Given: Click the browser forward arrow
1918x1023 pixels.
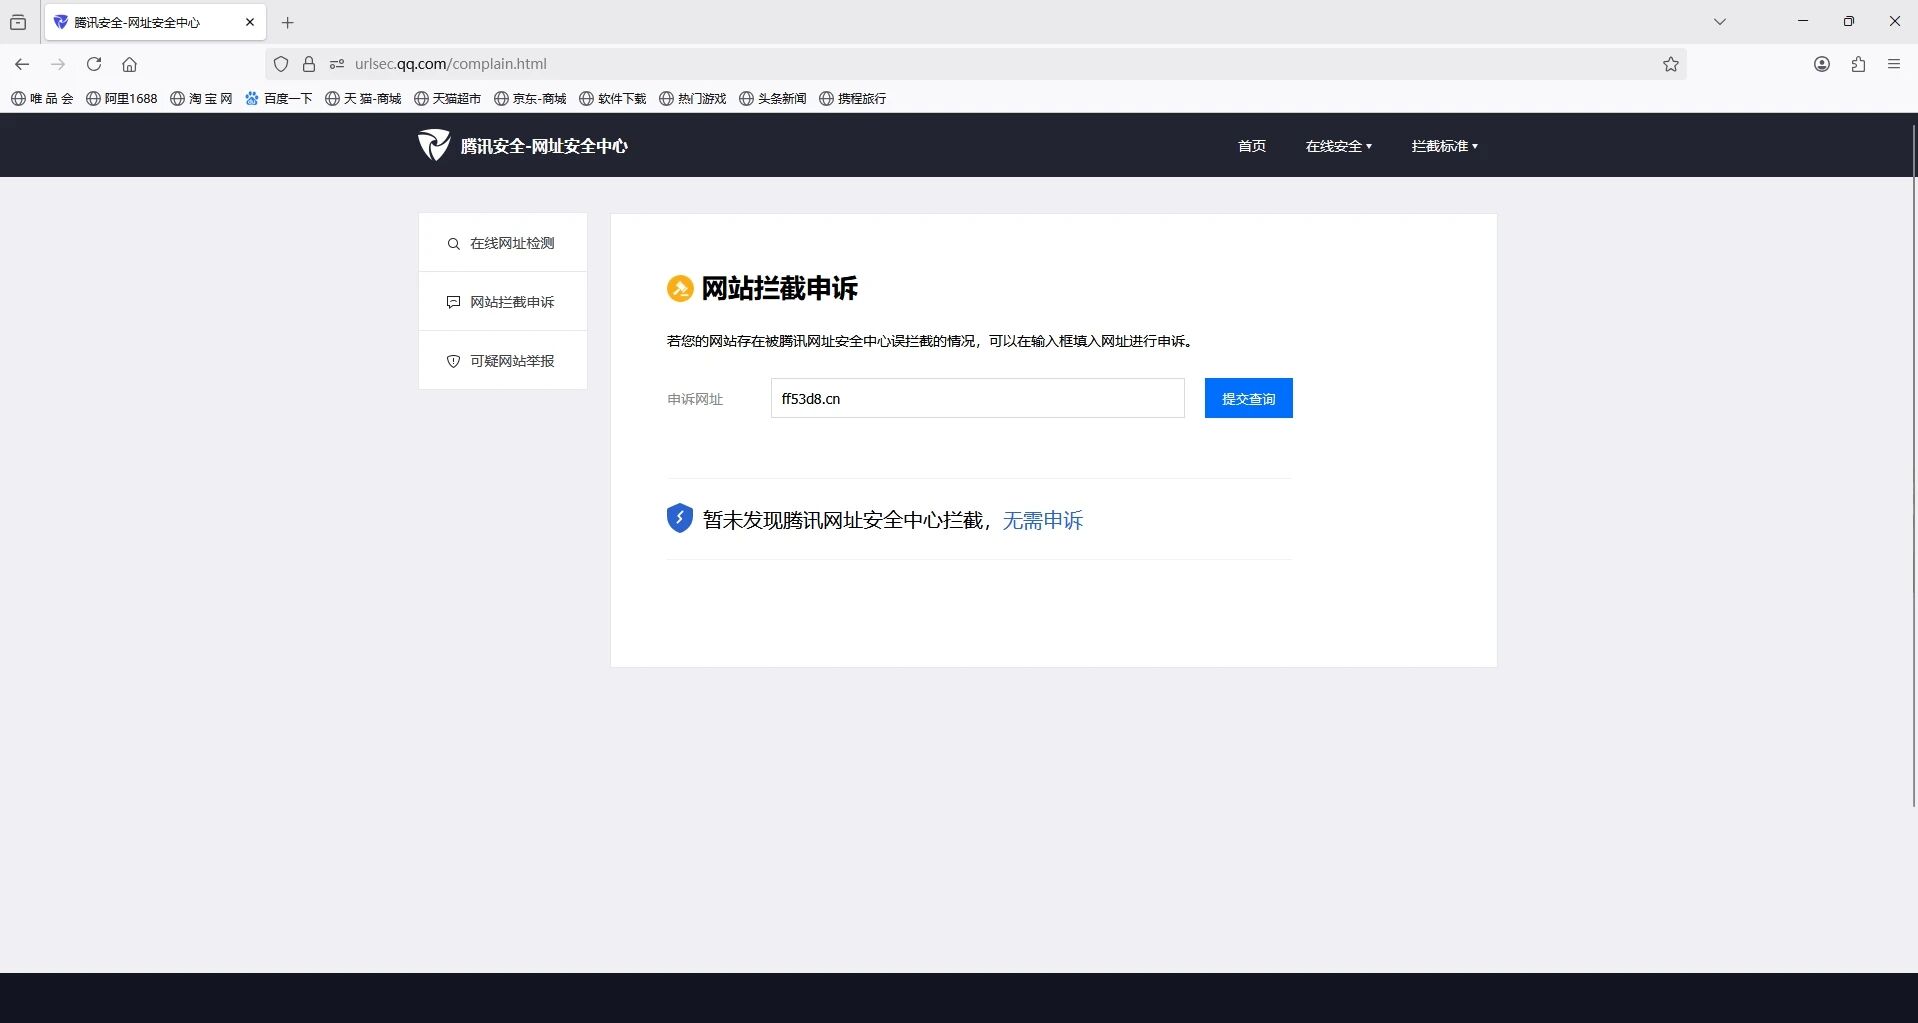Looking at the screenshot, I should point(58,64).
